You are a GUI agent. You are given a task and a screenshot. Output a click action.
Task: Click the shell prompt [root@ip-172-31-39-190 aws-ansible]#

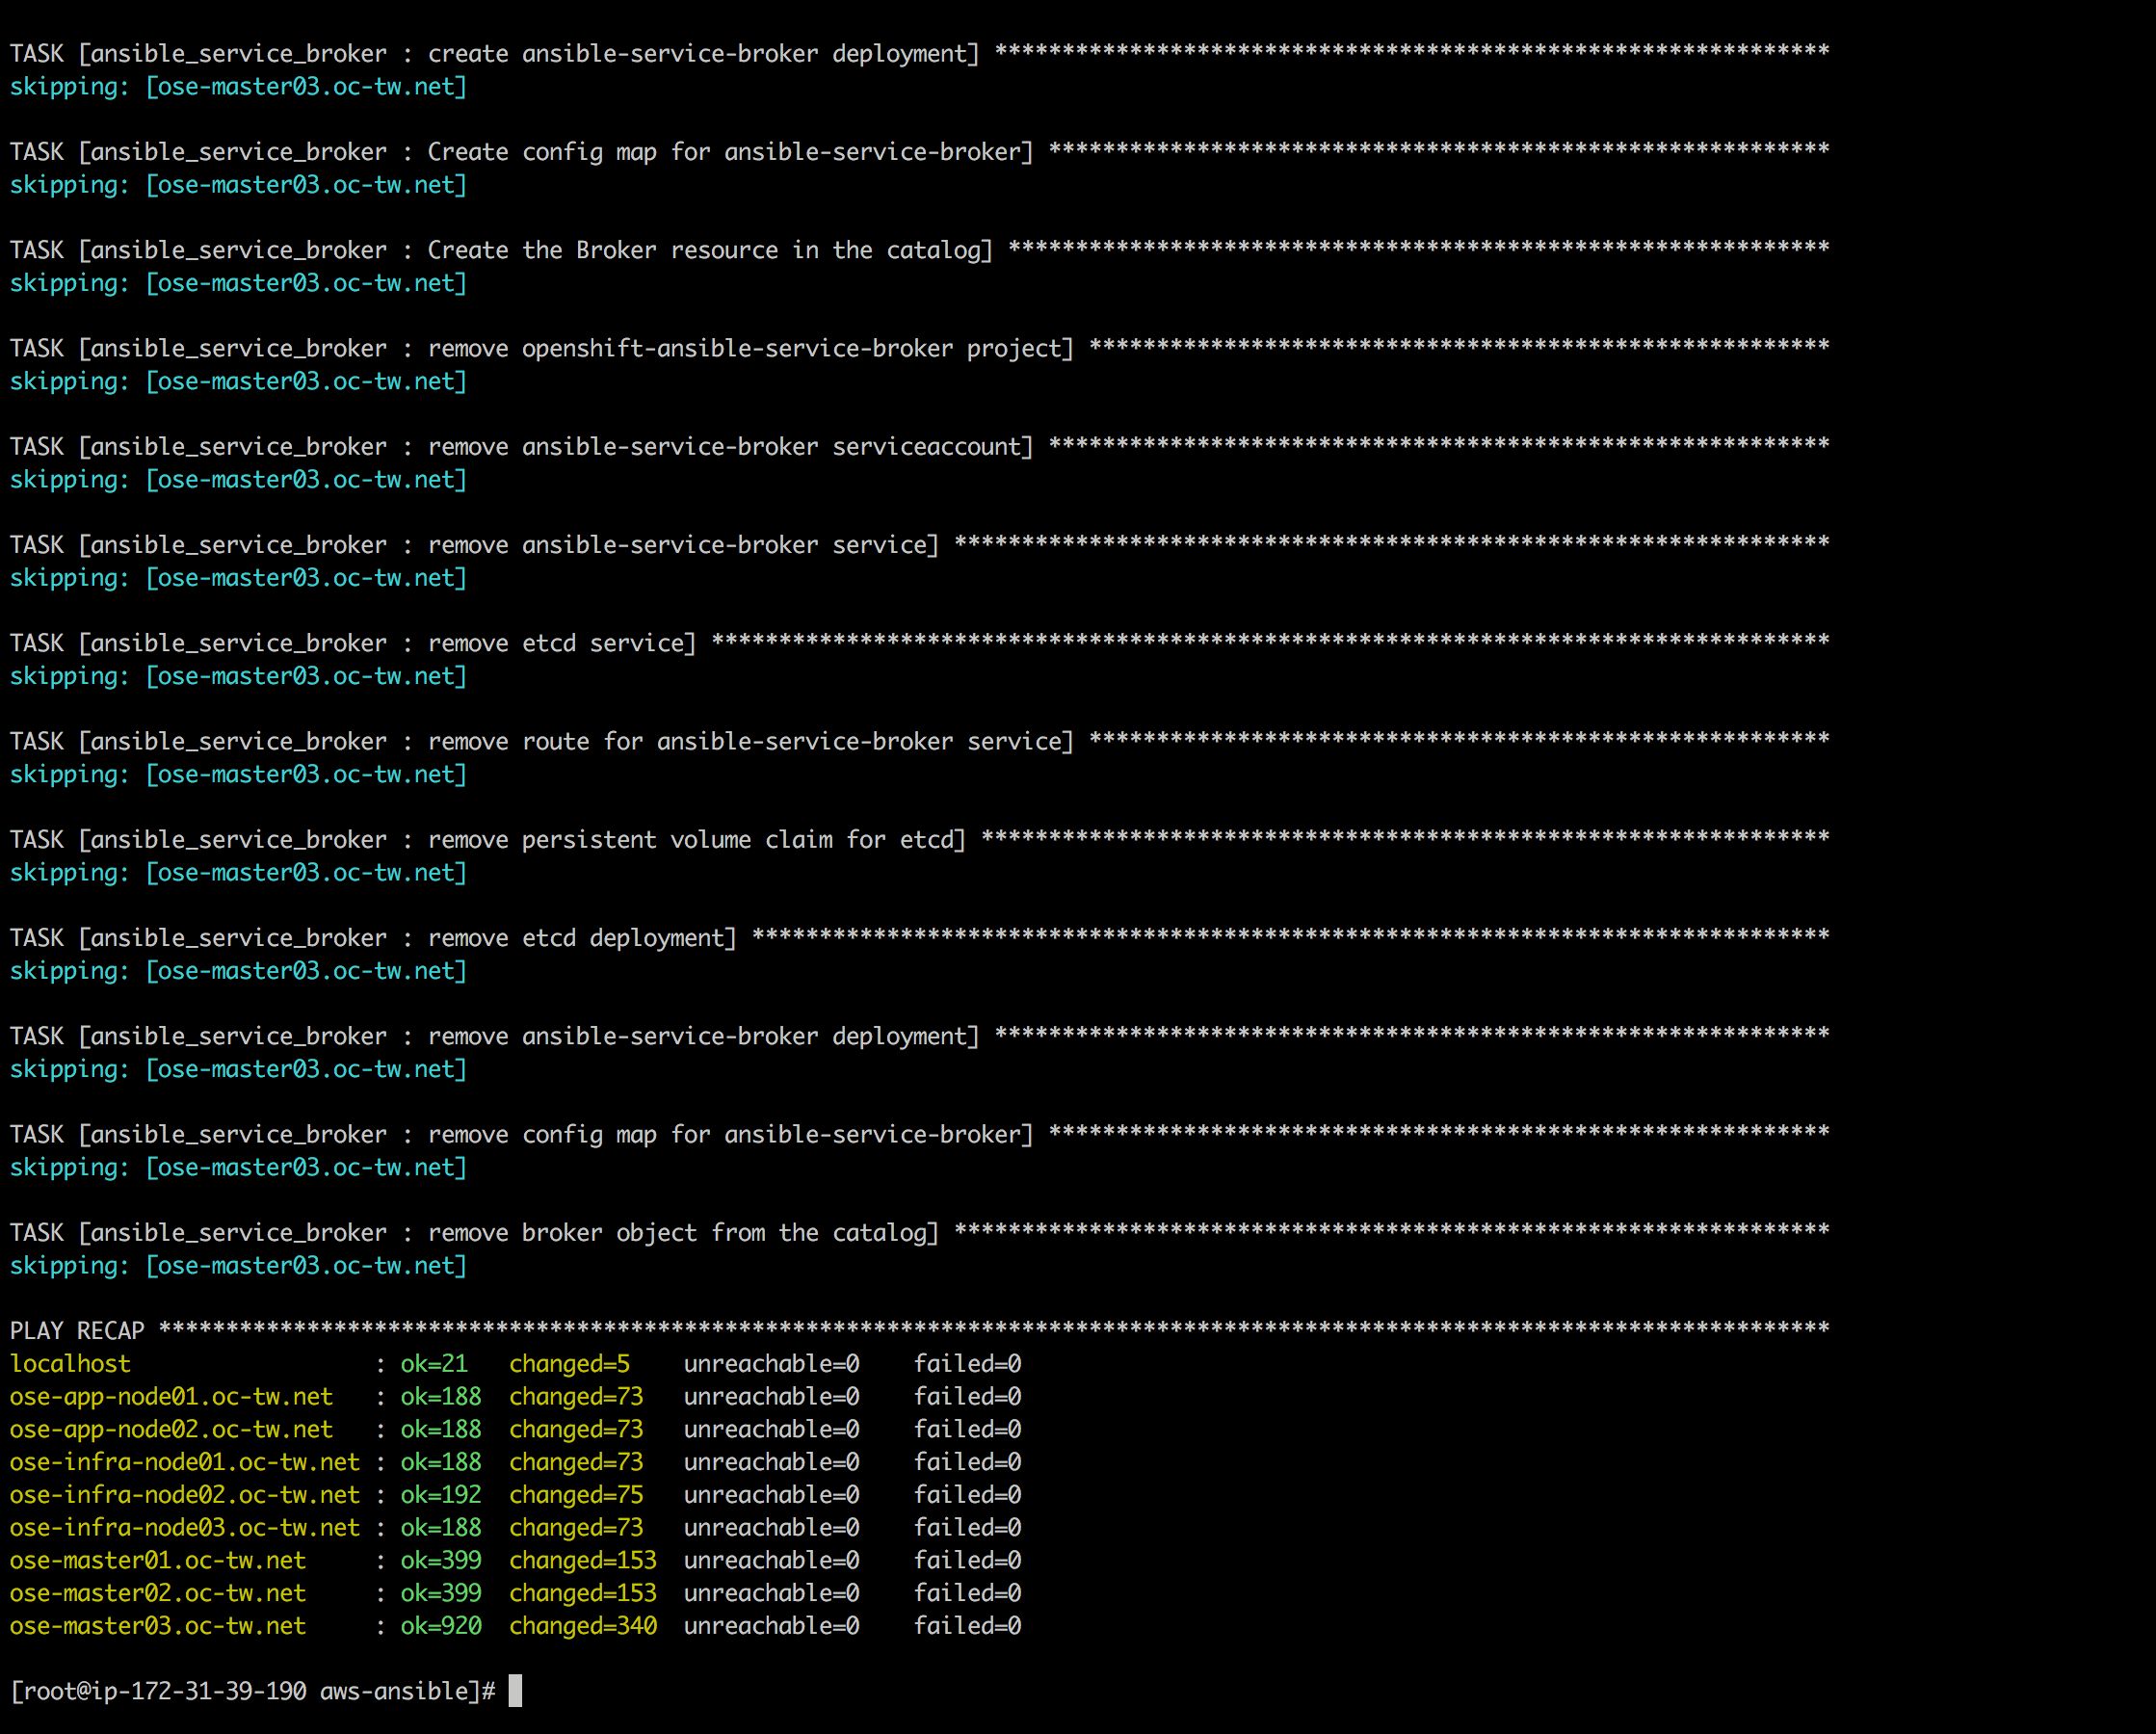tap(253, 1691)
